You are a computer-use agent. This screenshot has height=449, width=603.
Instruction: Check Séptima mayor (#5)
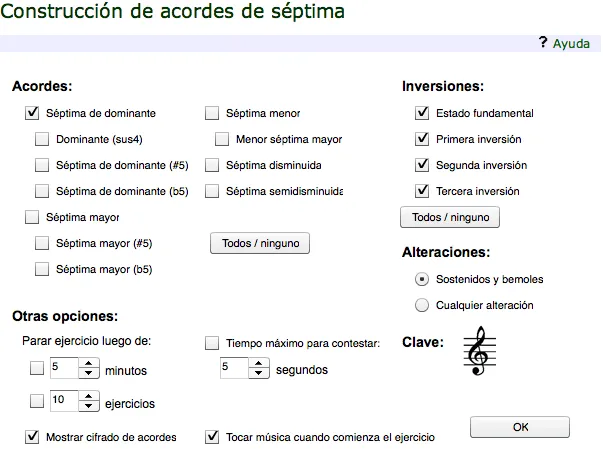pos(42,243)
